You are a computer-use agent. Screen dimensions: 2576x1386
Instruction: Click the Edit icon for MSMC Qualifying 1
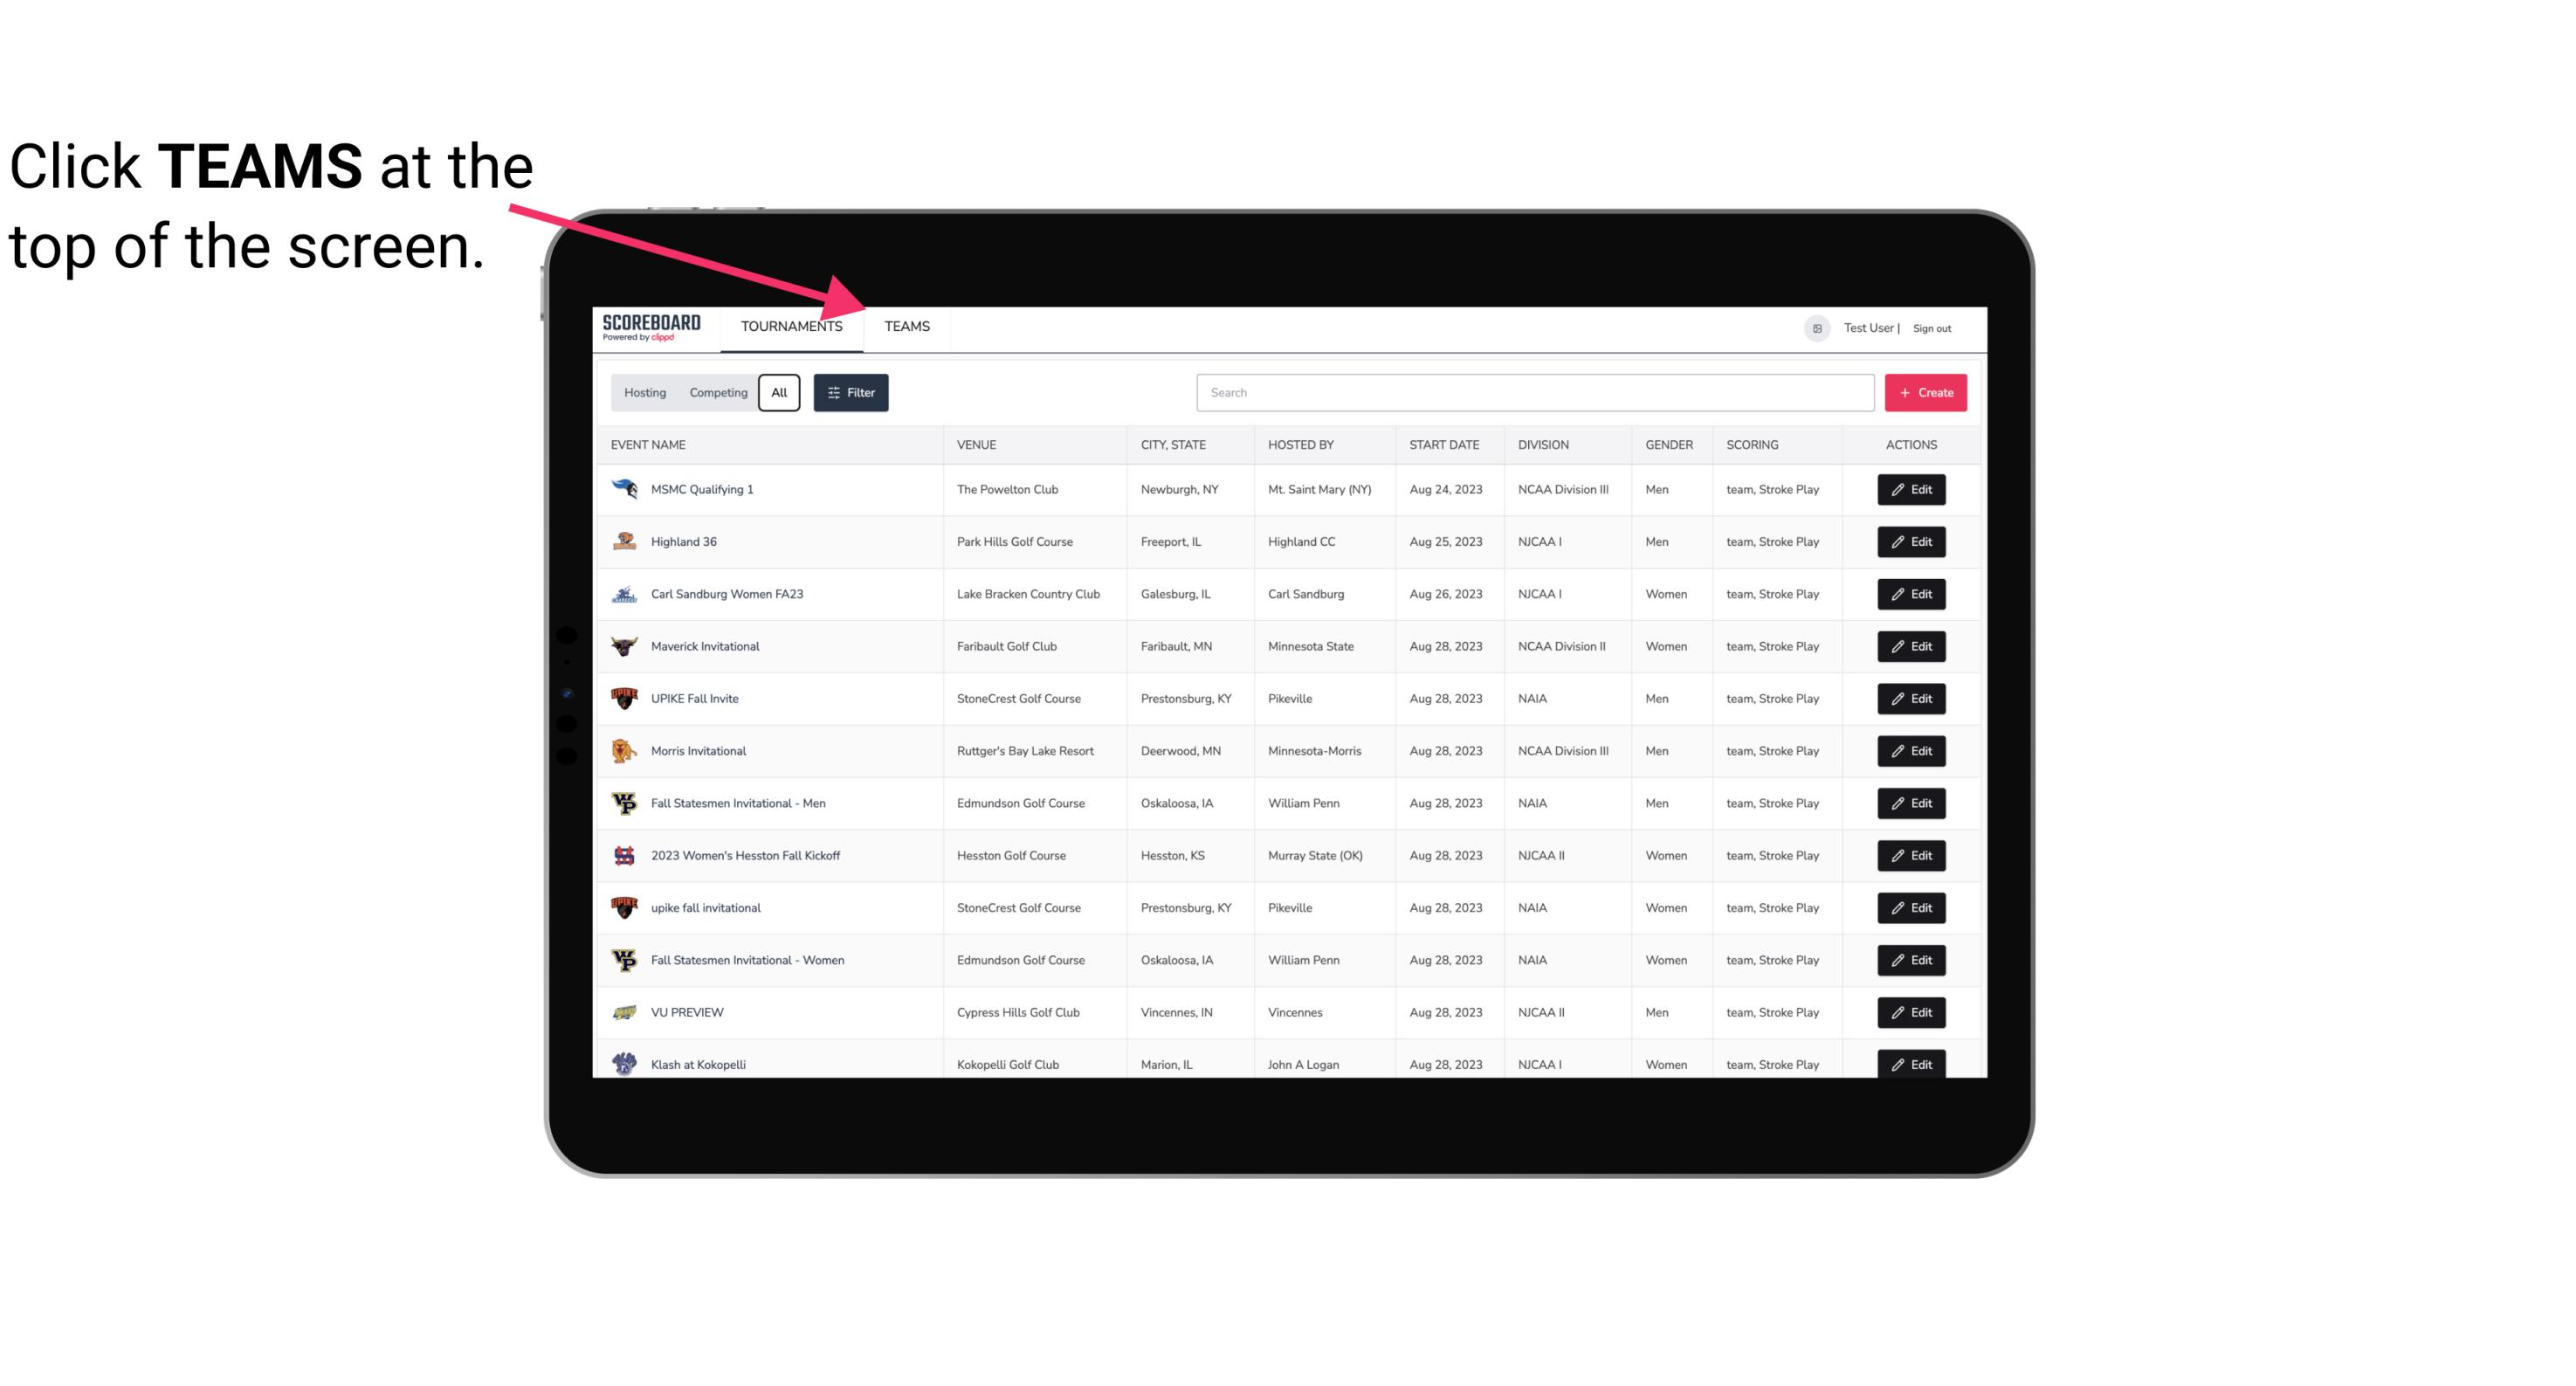pos(1911,490)
